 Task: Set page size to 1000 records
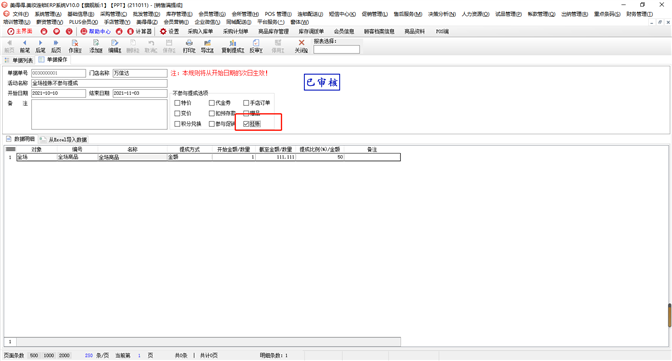[x=49, y=355]
